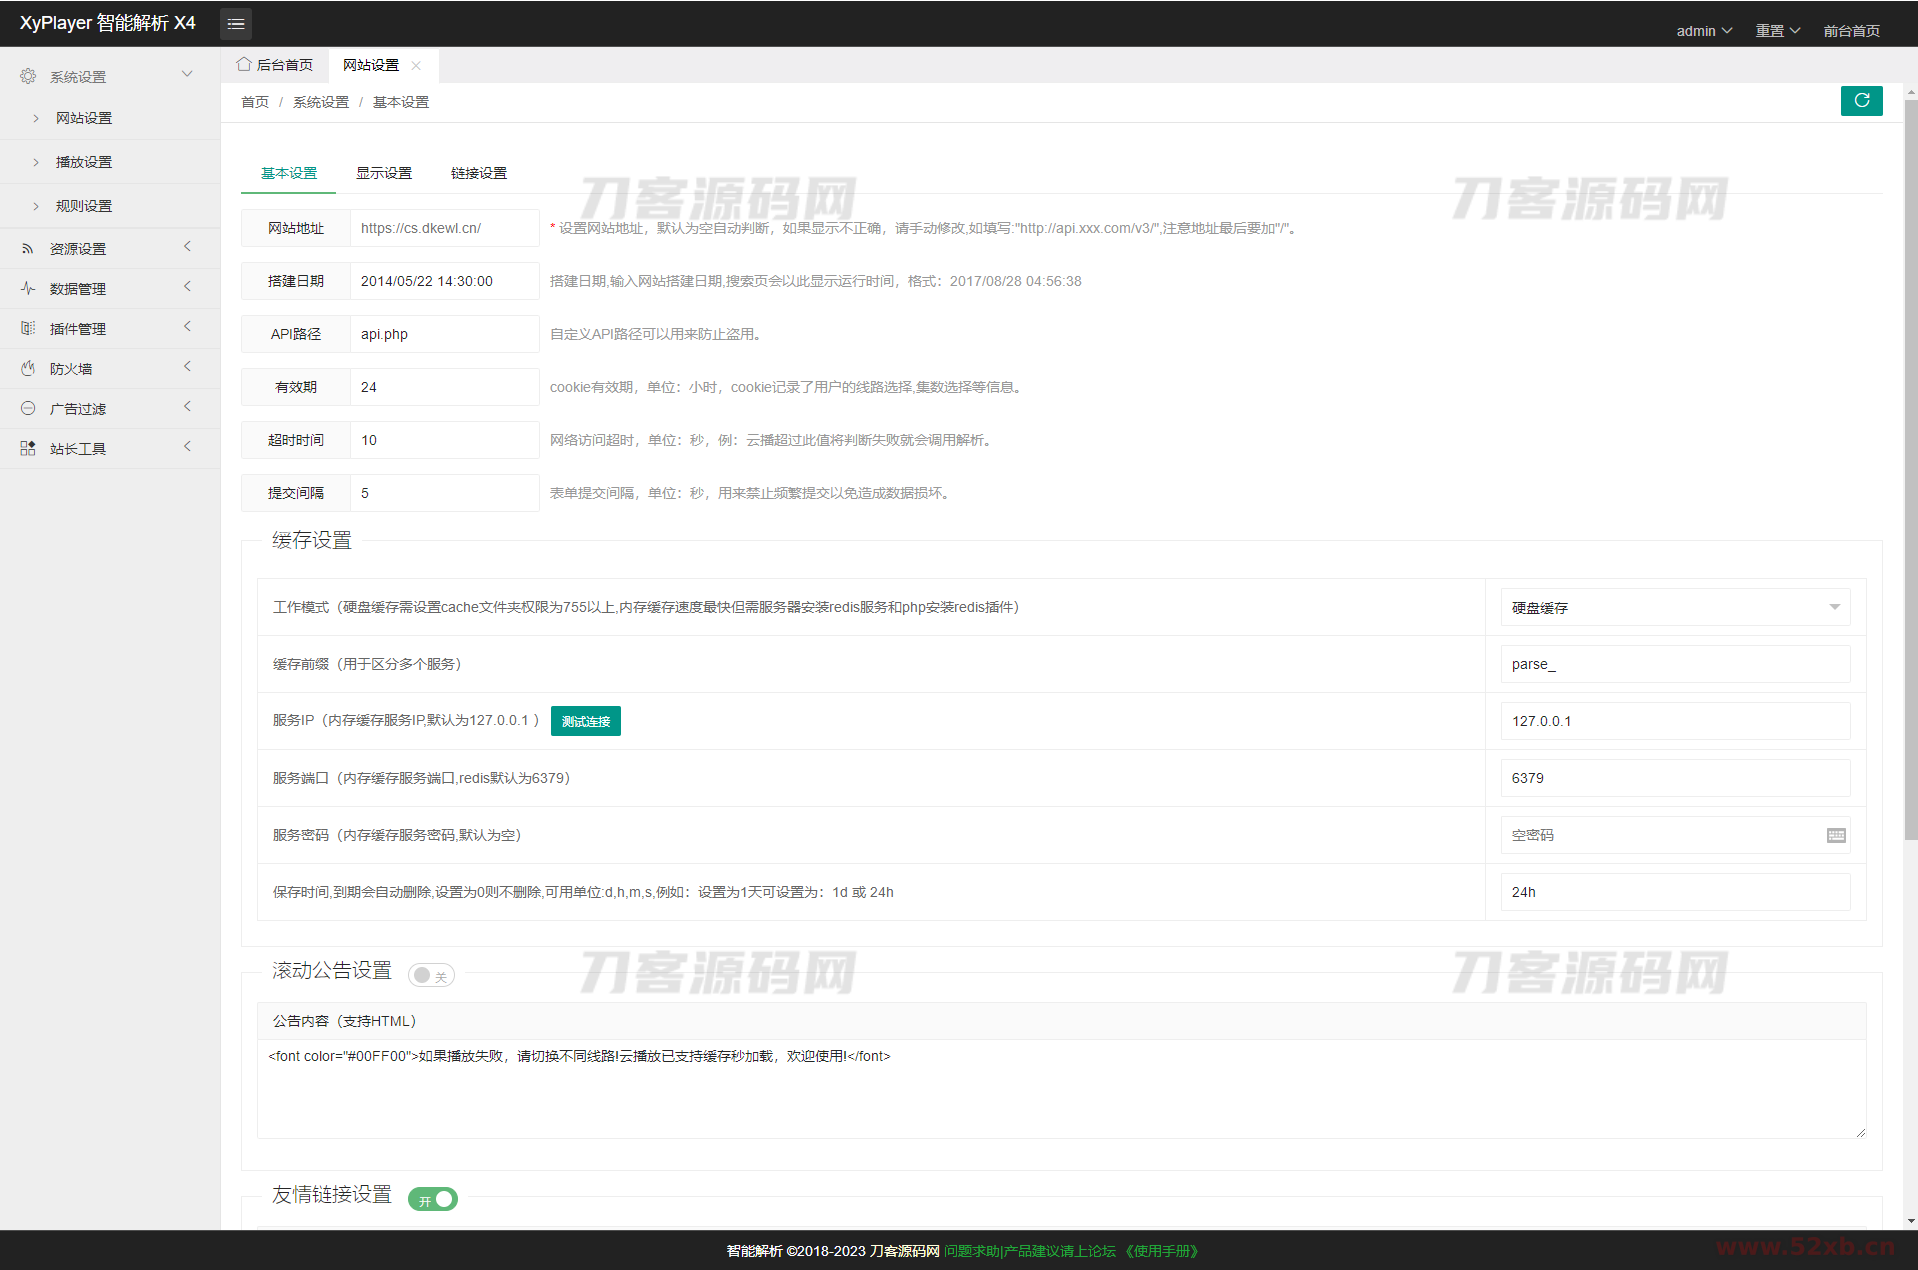Click the hamburger menu collapse icon
1918x1270 pixels.
pyautogui.click(x=236, y=24)
